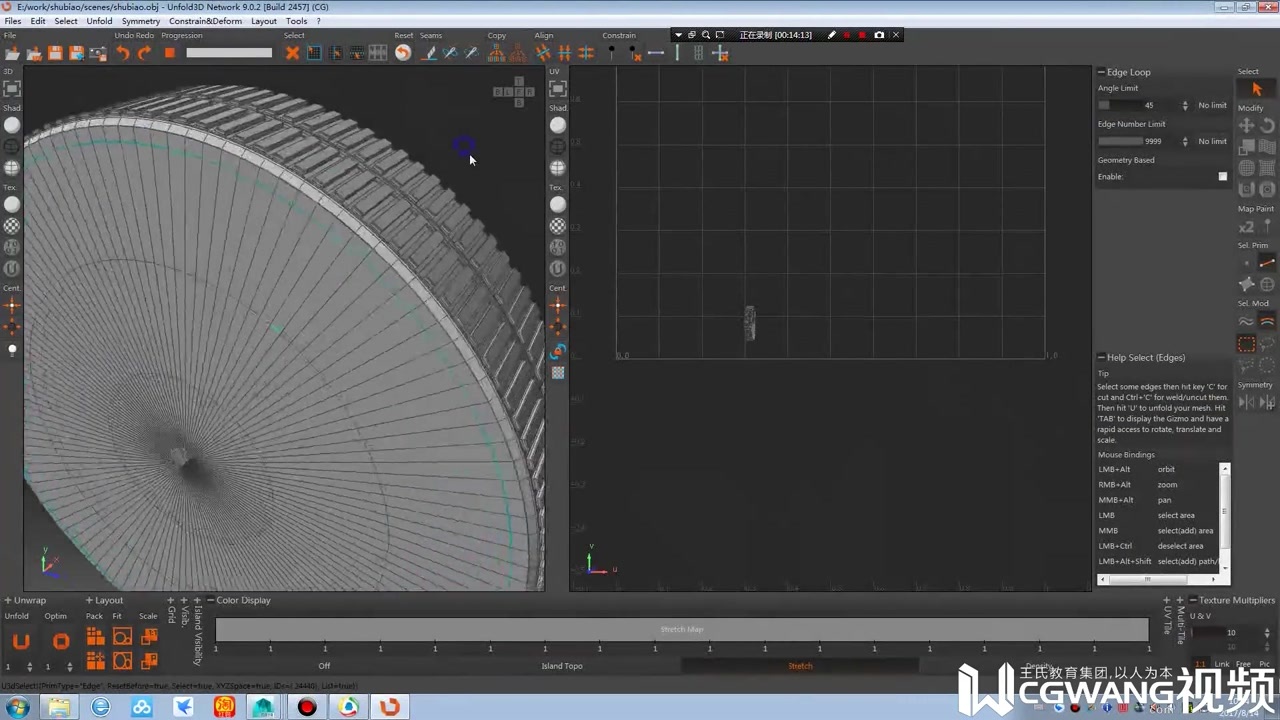Image resolution: width=1280 pixels, height=720 pixels.
Task: Click the top Pack icon in Layout
Action: pos(95,637)
